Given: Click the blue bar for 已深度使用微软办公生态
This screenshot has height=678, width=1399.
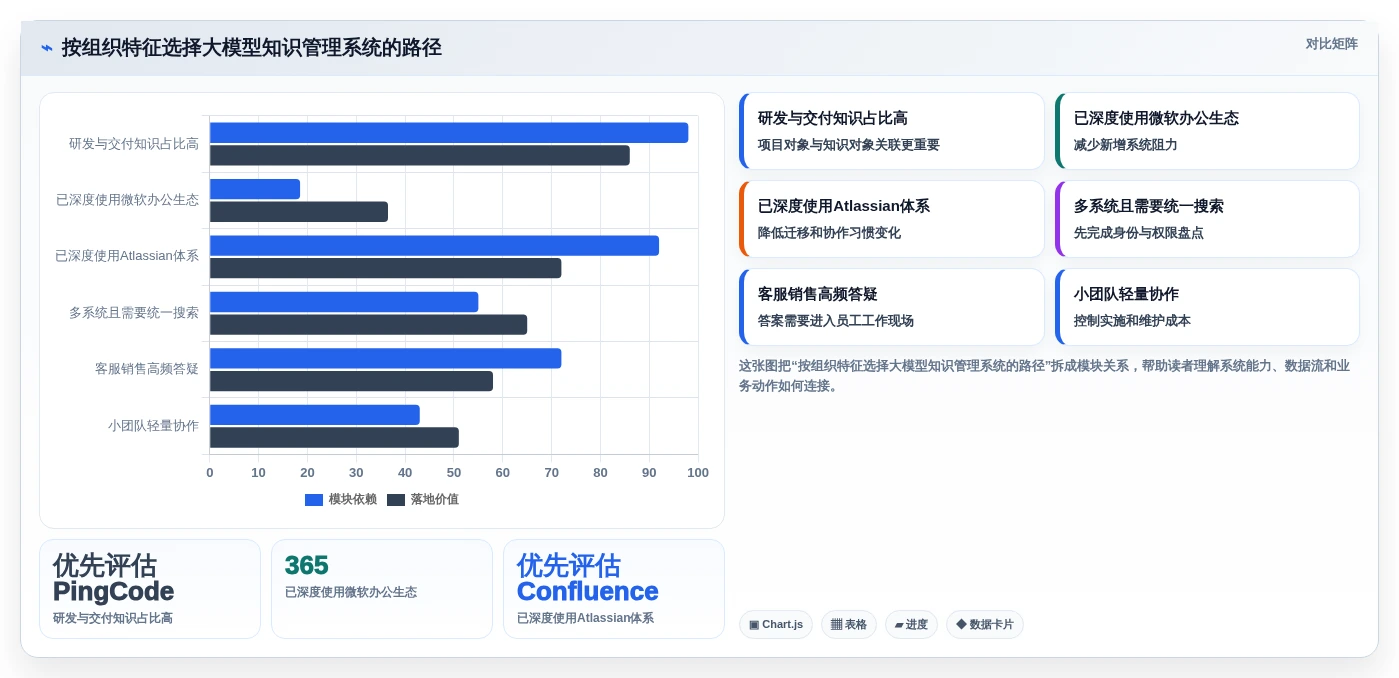Looking at the screenshot, I should click(255, 189).
